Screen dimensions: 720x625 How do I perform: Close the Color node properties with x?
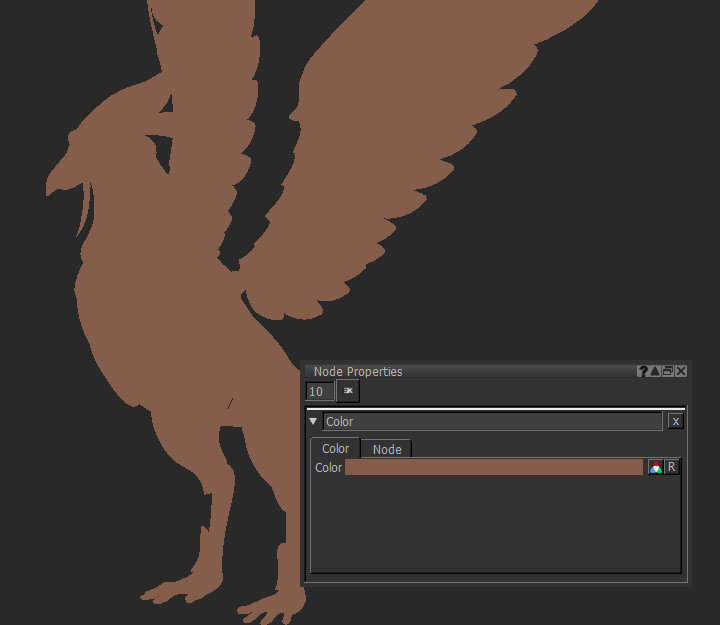(x=675, y=422)
